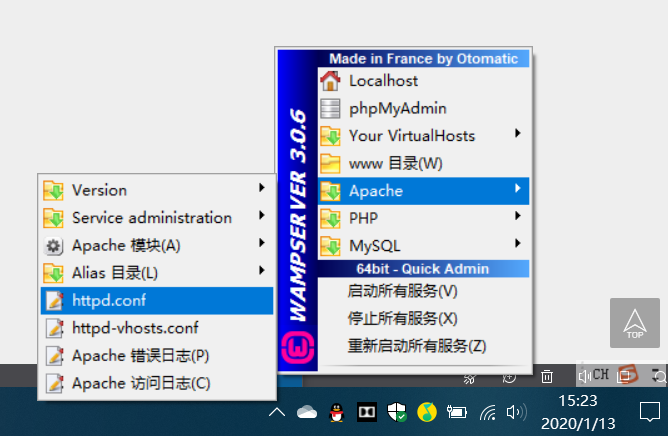Expand the Your VirtualHosts submenu arrow
Viewport: 668px width, 436px height.
tap(518, 133)
